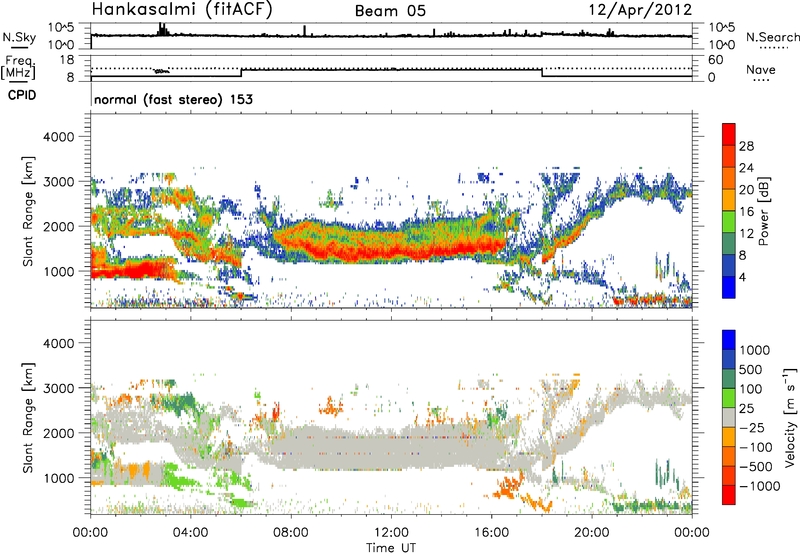Click the grey velocity color swatch

click(729, 418)
